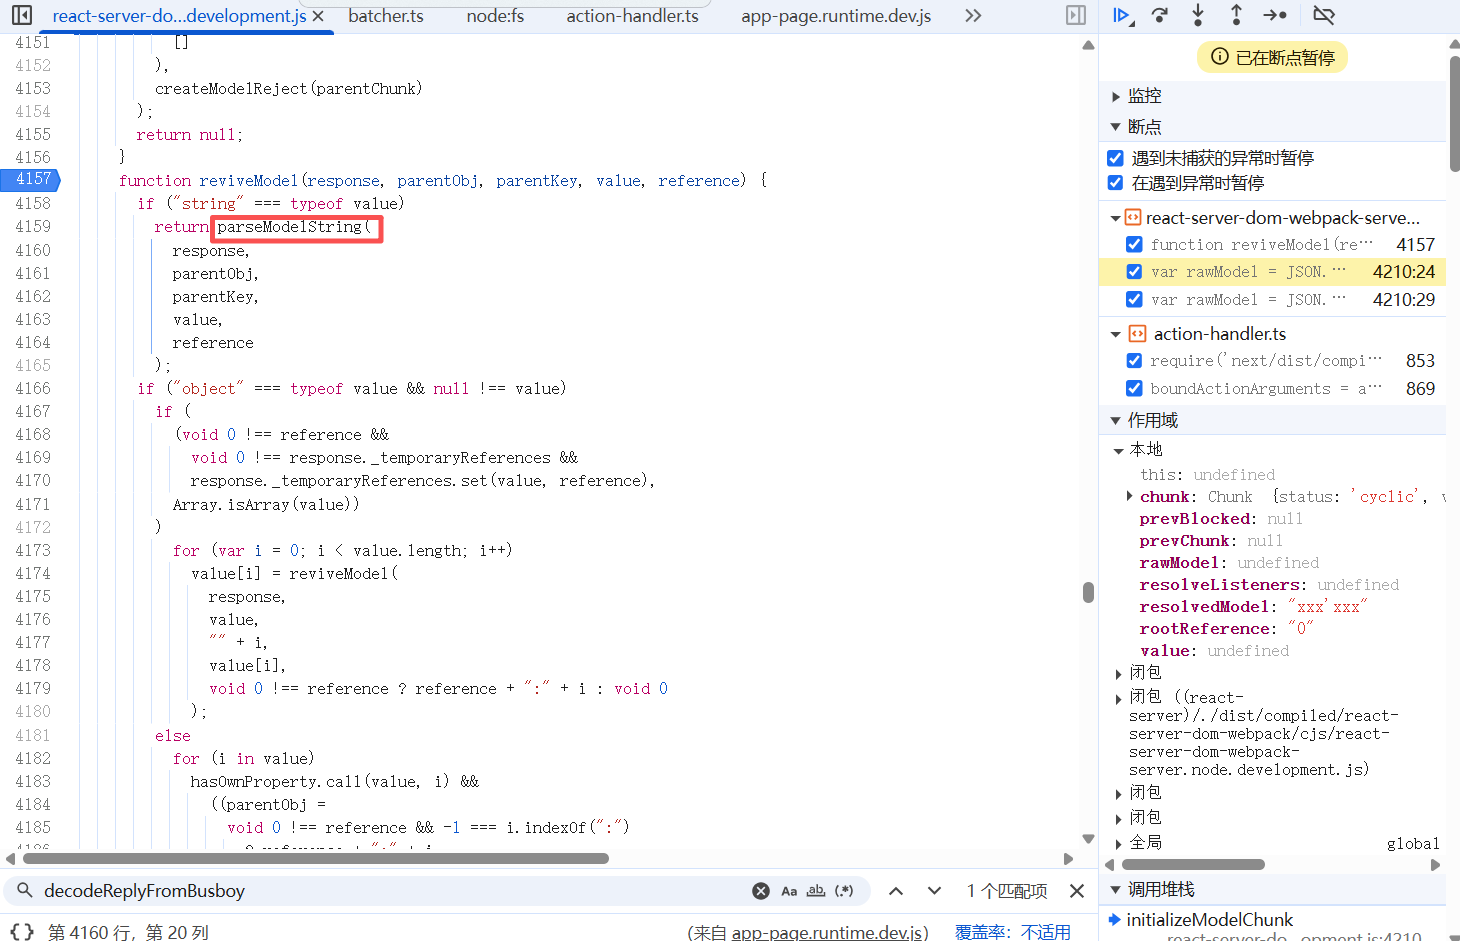Screen dimensions: 1460x941
Task: Collapse the 断点 breakpoints section
Action: pos(1116,127)
